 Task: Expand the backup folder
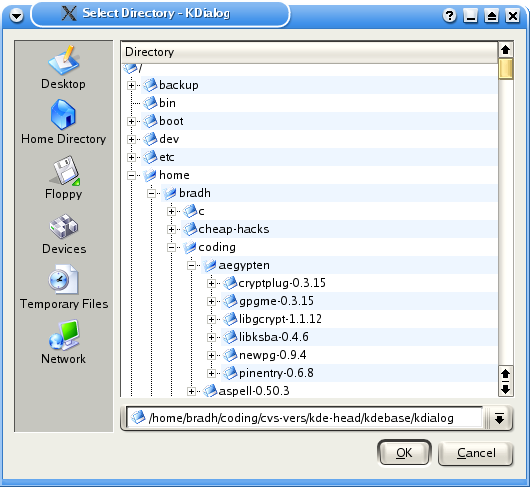131,85
